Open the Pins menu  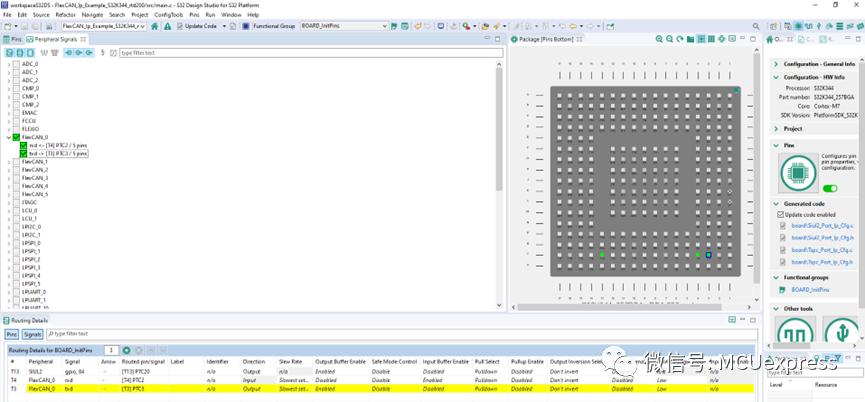[x=194, y=15]
